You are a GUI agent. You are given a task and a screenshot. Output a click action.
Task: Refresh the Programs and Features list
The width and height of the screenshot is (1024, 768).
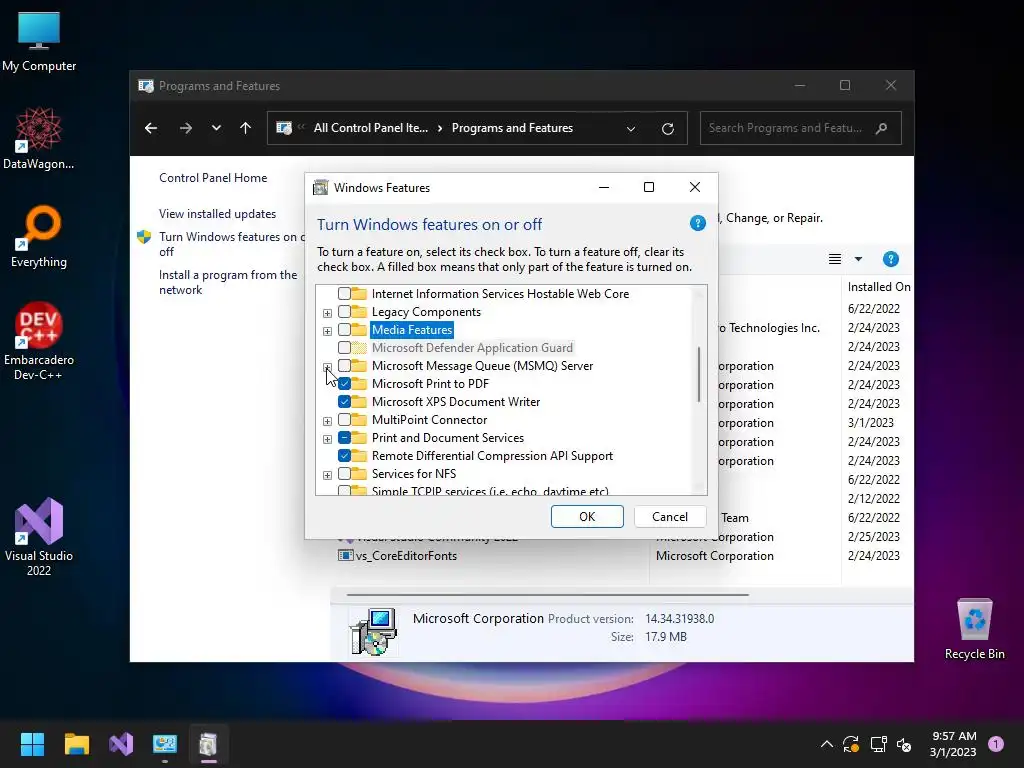tap(667, 129)
